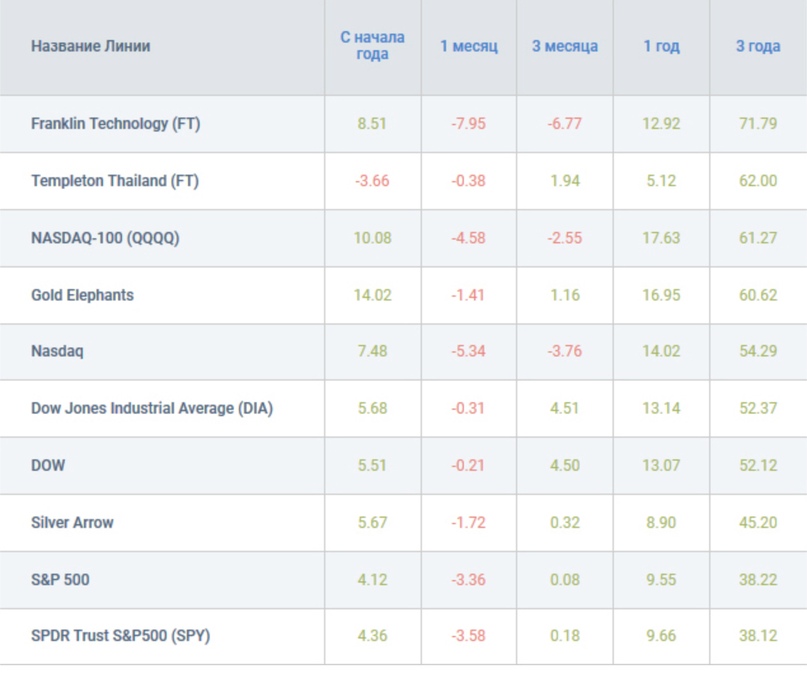
Task: Click DOW row 1-year value 13.07
Action: [661, 465]
